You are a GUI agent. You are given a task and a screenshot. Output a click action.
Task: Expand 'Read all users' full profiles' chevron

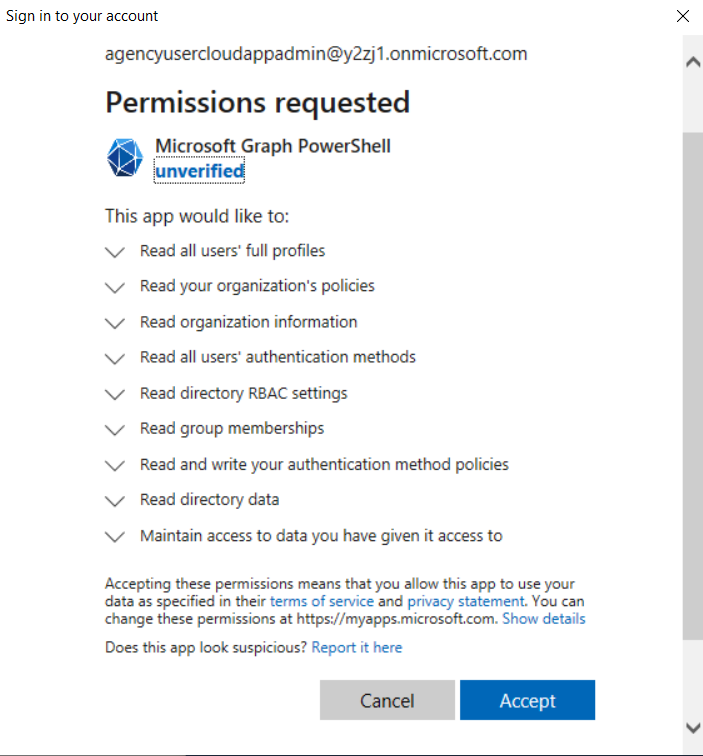(x=115, y=252)
